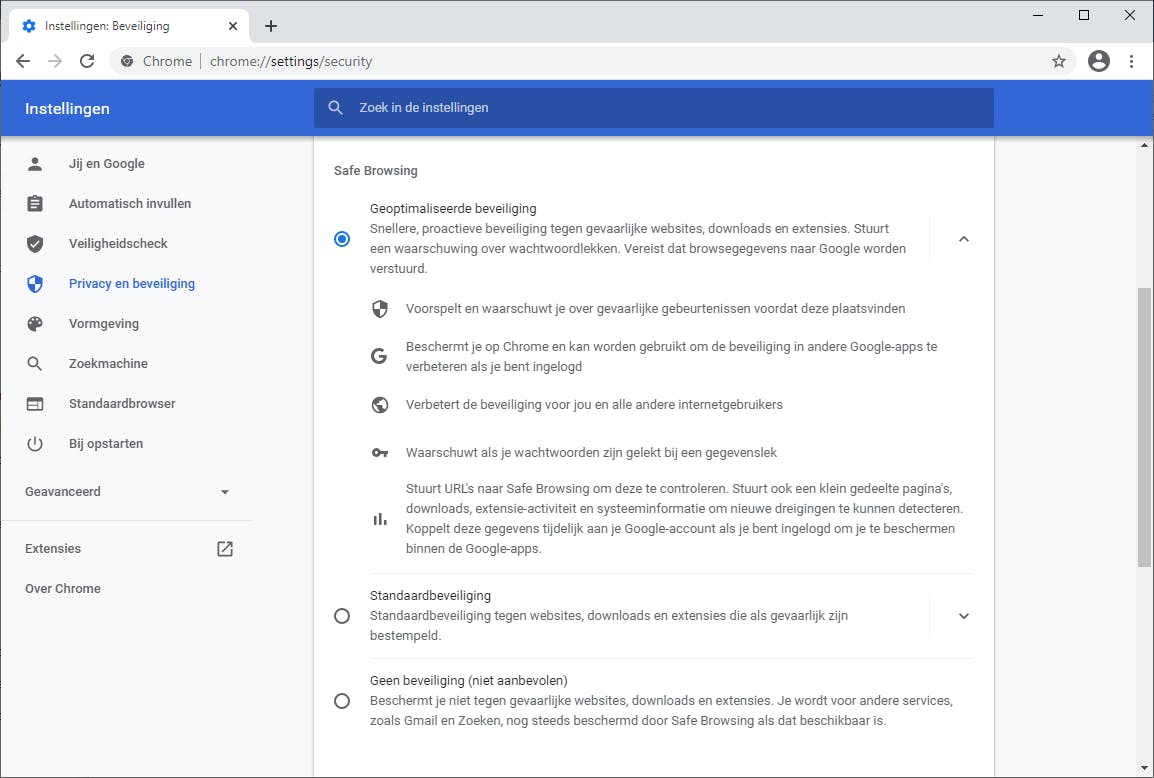Expand the Geavanceerd sidebar section
The image size is (1154, 778).
(x=224, y=492)
